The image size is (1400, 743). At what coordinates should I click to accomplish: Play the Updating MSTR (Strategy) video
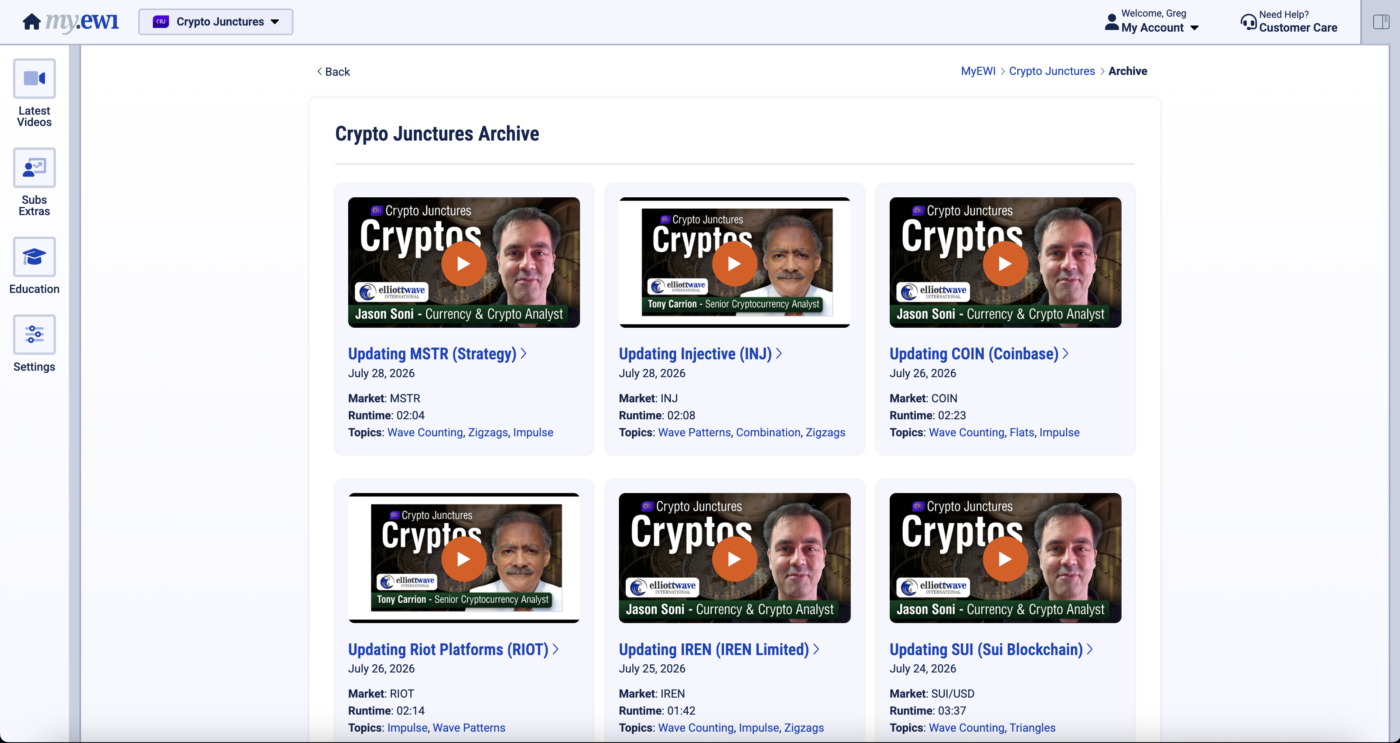click(464, 263)
